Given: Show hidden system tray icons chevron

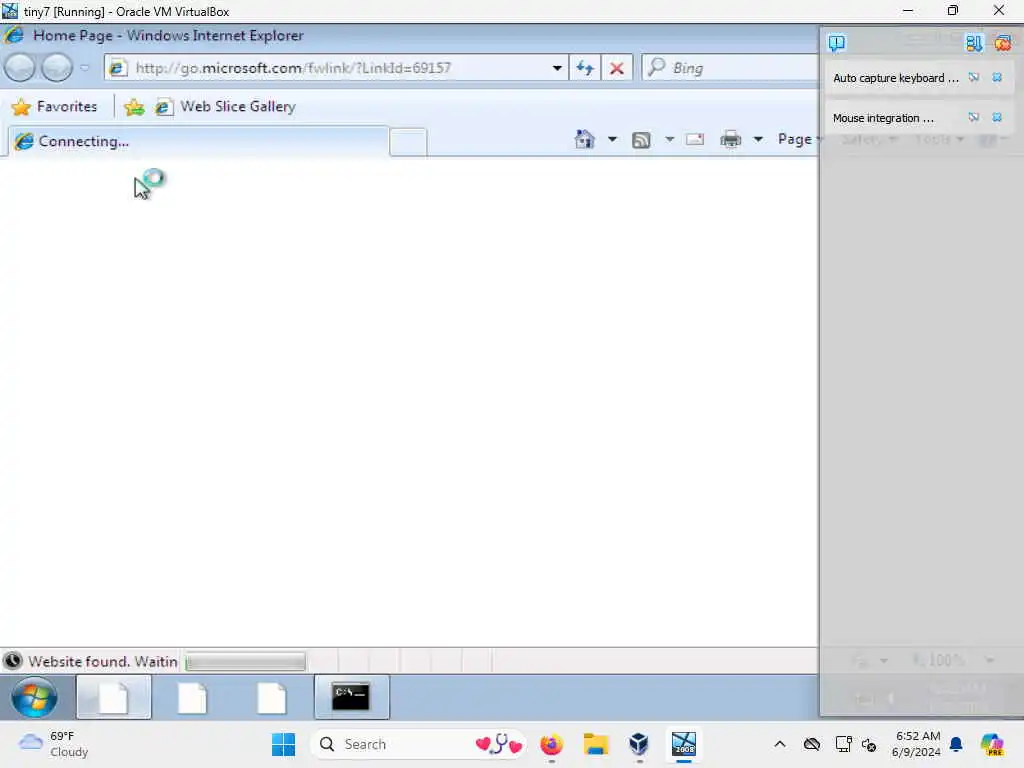Looking at the screenshot, I should [x=780, y=744].
